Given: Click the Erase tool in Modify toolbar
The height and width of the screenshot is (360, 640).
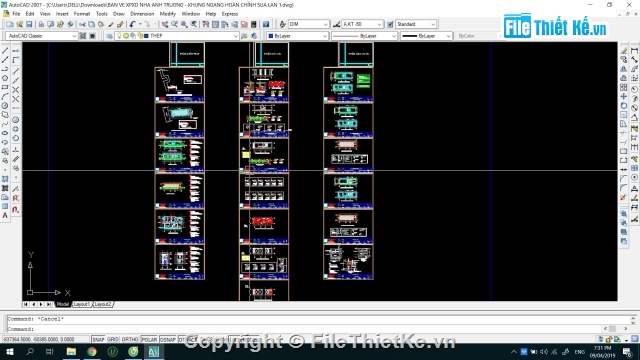Looking at the screenshot, I should click(624, 51).
